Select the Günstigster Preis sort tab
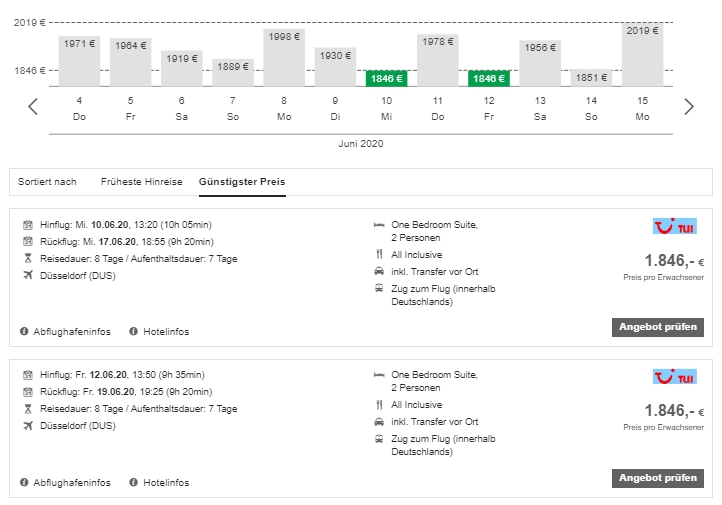The height and width of the screenshot is (505, 722). (x=242, y=182)
